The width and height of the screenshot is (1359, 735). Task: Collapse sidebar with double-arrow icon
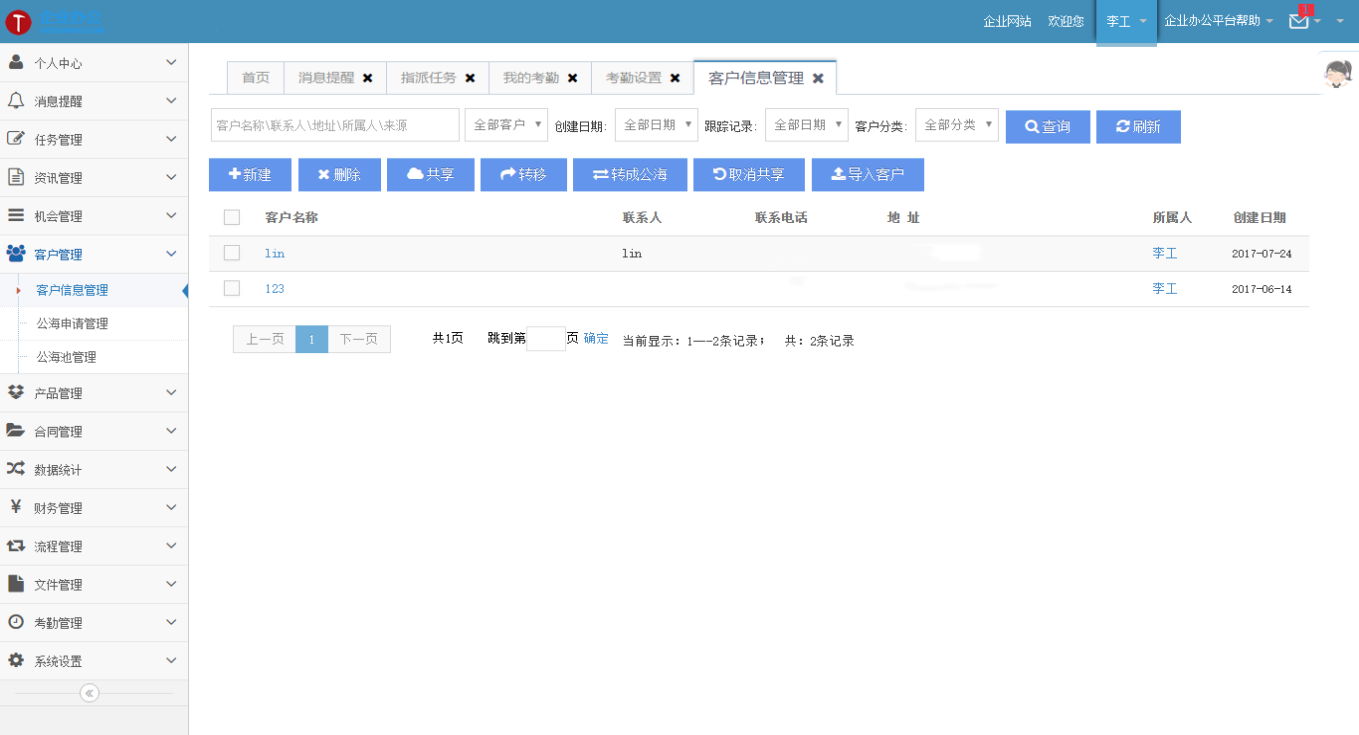[x=89, y=693]
